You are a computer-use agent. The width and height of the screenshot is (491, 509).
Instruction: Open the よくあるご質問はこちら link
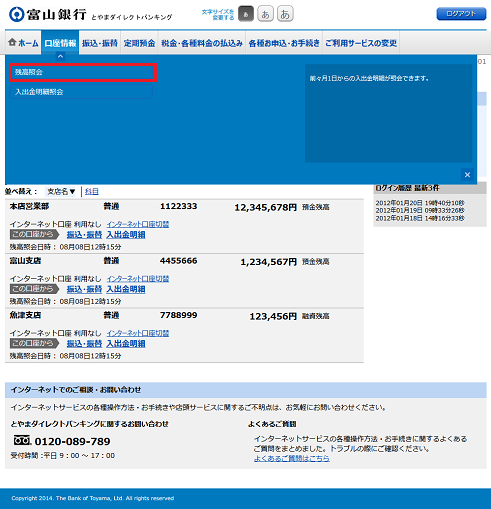click(x=292, y=458)
